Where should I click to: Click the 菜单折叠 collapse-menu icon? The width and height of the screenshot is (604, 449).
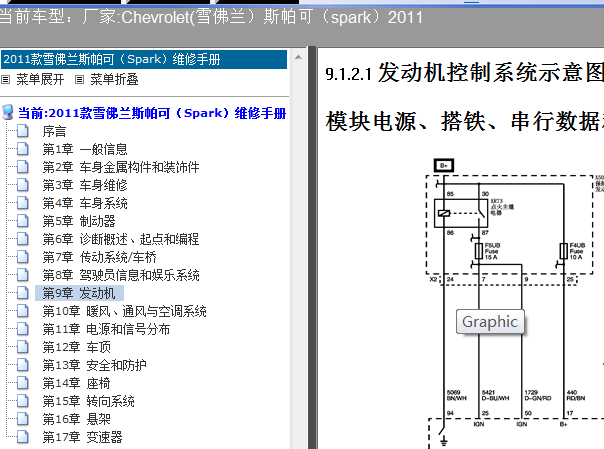coord(79,80)
